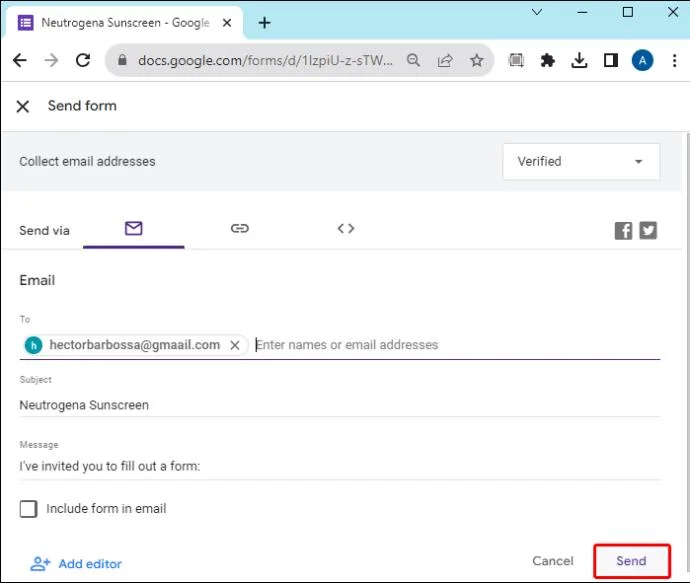690x583 pixels.
Task: Toggle the browser side panel
Action: point(611,60)
